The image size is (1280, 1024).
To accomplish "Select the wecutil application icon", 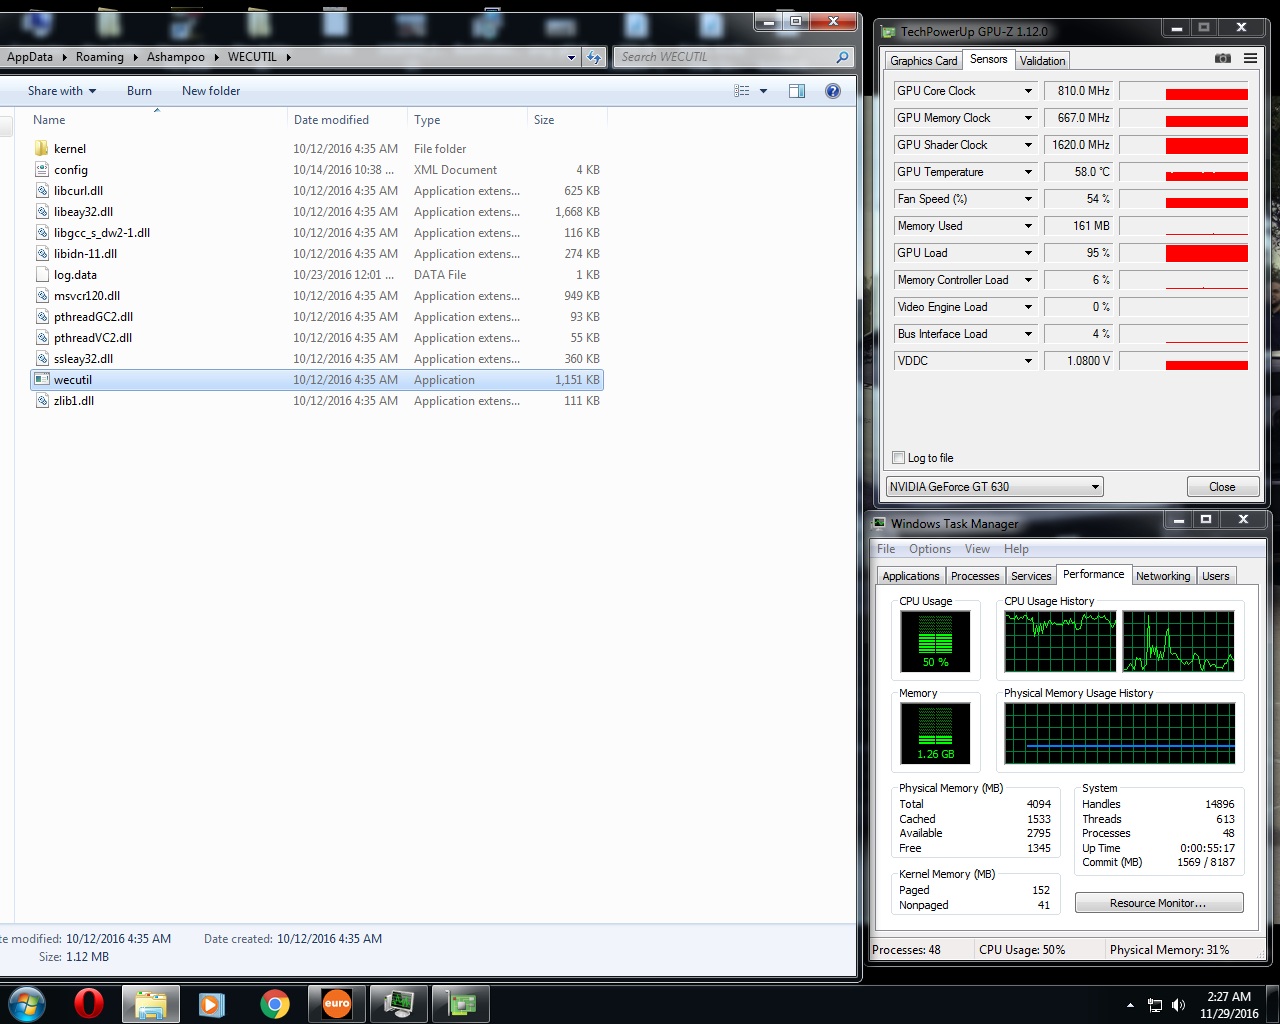I will [x=41, y=380].
